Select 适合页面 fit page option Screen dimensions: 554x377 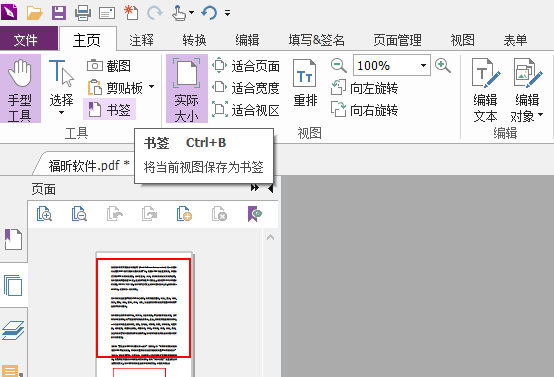(246, 66)
